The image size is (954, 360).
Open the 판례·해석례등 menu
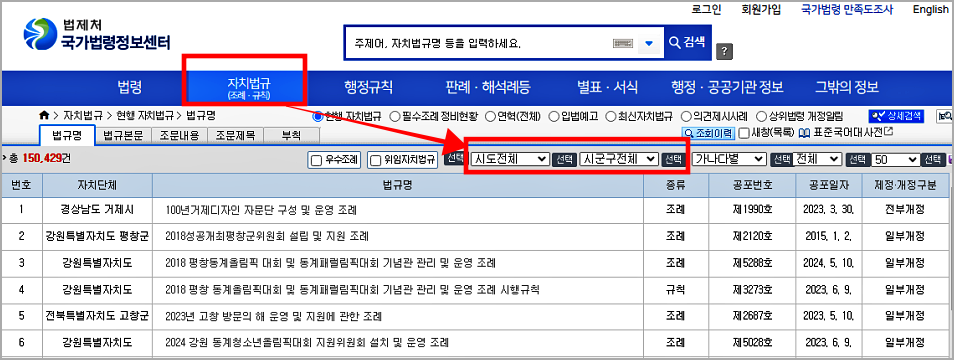(488, 88)
